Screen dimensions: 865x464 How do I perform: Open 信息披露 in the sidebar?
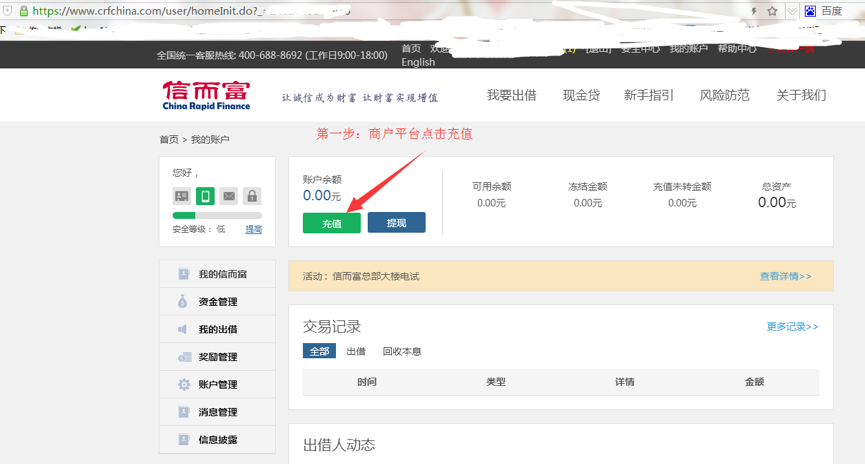coord(217,440)
